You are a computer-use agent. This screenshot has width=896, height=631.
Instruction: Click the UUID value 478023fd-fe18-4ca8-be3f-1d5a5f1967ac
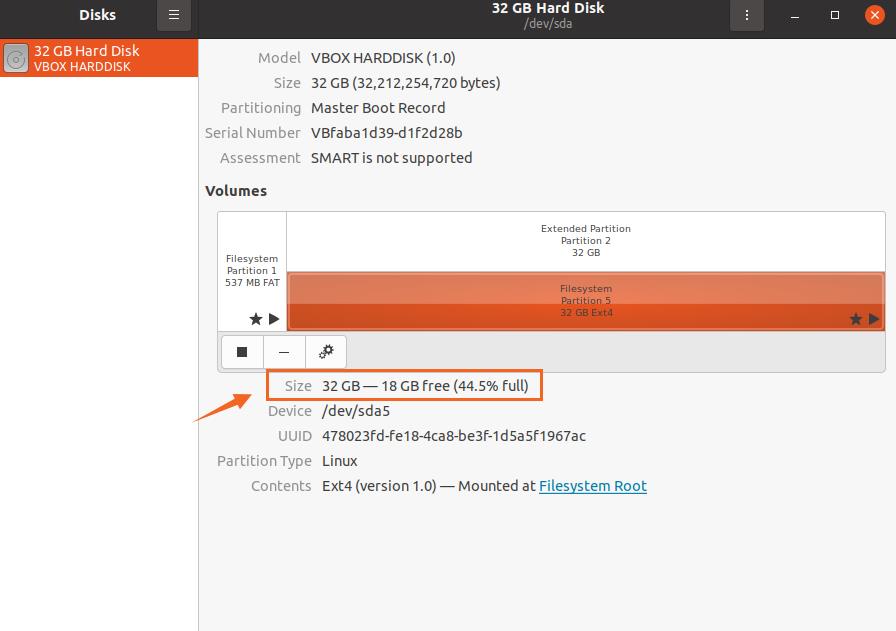(454, 436)
